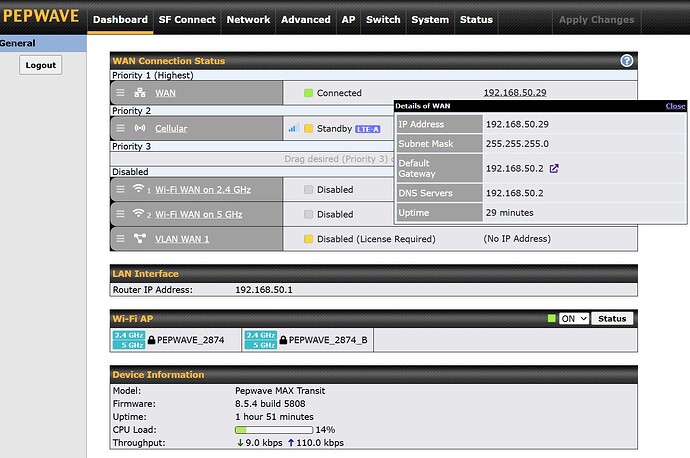Click the WAN Uptime value 29 minutes
The width and height of the screenshot is (690, 458).
(x=510, y=213)
